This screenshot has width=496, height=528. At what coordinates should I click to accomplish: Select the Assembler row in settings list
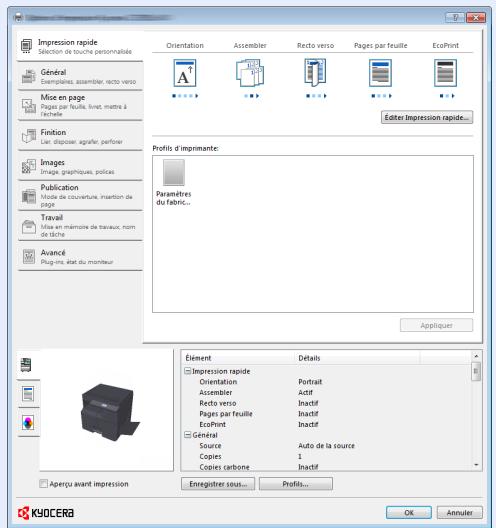[x=327, y=393]
